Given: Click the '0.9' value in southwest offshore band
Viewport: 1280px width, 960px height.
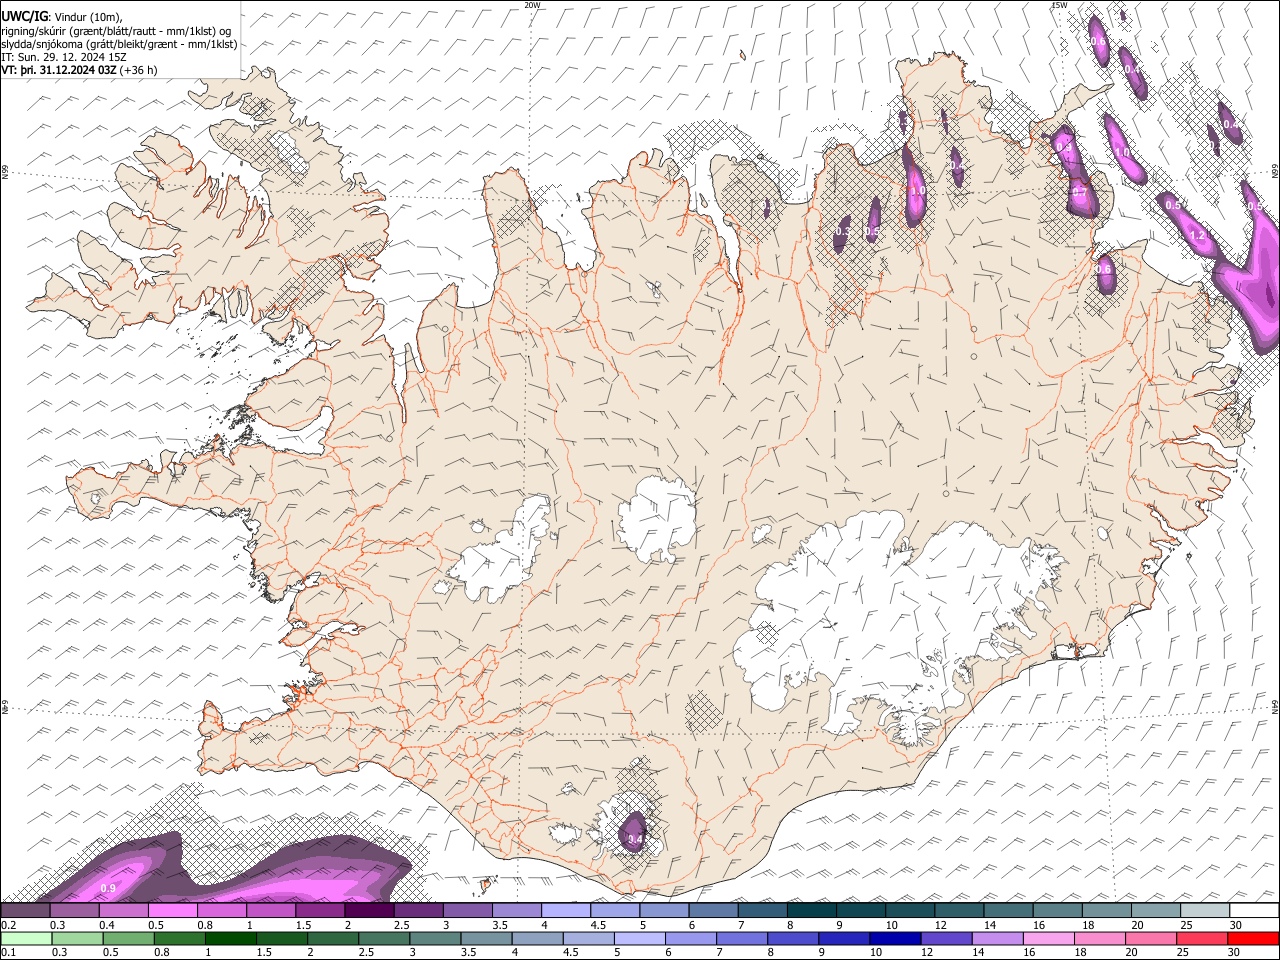Looking at the screenshot, I should [108, 888].
